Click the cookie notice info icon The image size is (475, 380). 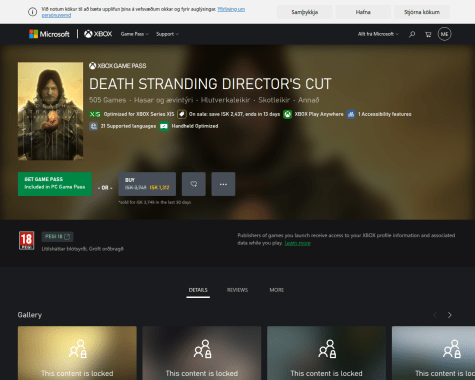click(x=32, y=12)
